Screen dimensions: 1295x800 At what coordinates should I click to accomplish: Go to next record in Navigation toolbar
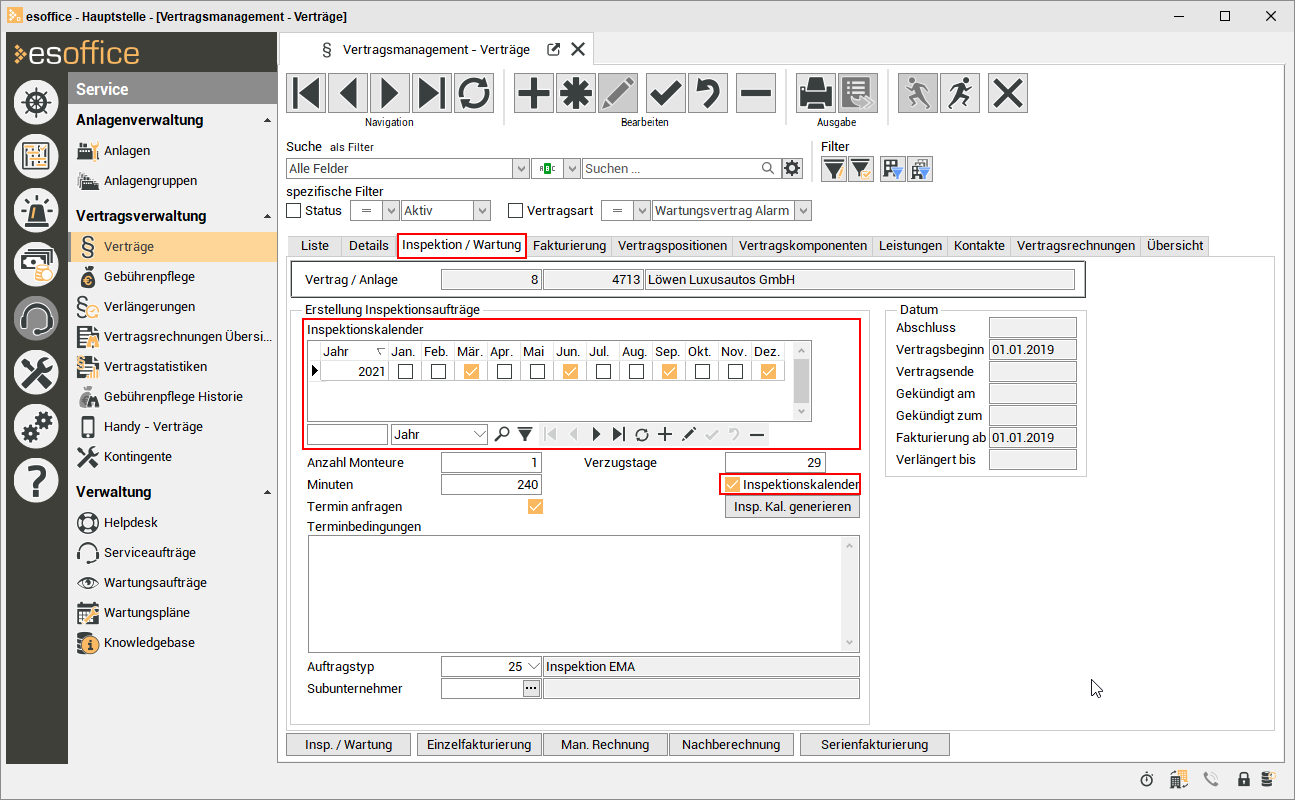pos(390,93)
